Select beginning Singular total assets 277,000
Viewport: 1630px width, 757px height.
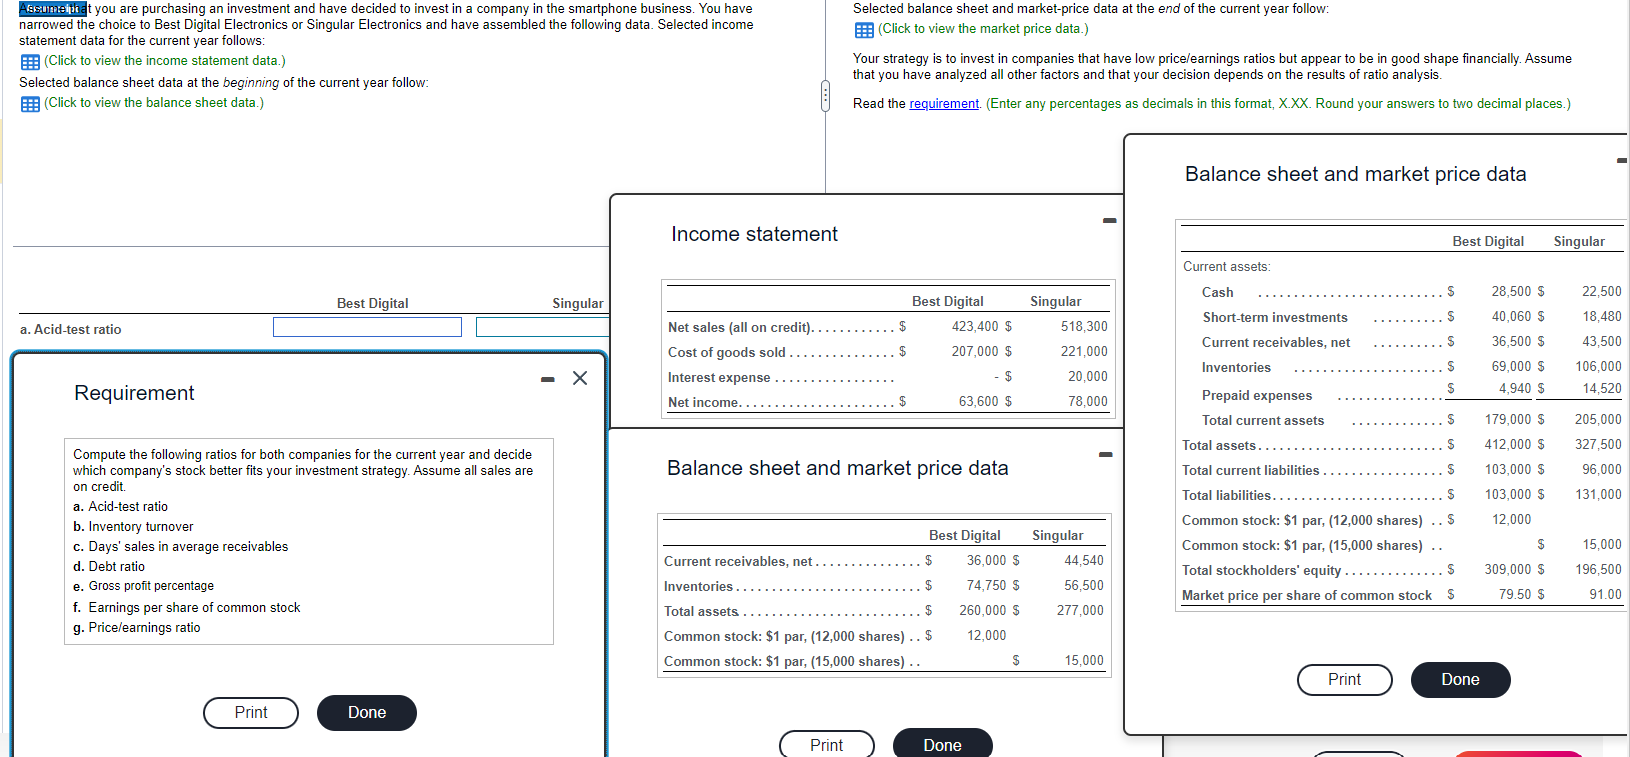[1080, 611]
